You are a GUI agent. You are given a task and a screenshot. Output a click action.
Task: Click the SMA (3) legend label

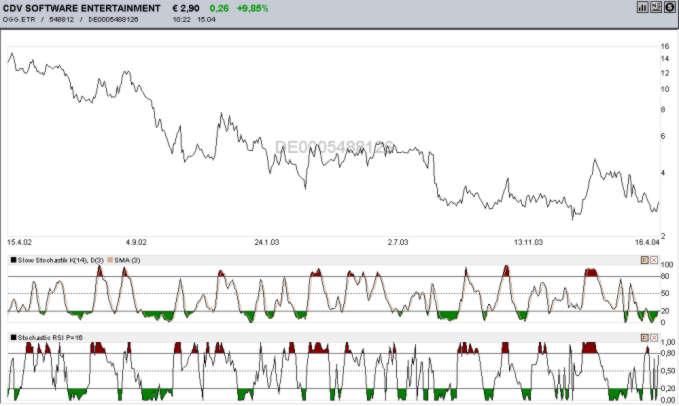tap(127, 260)
